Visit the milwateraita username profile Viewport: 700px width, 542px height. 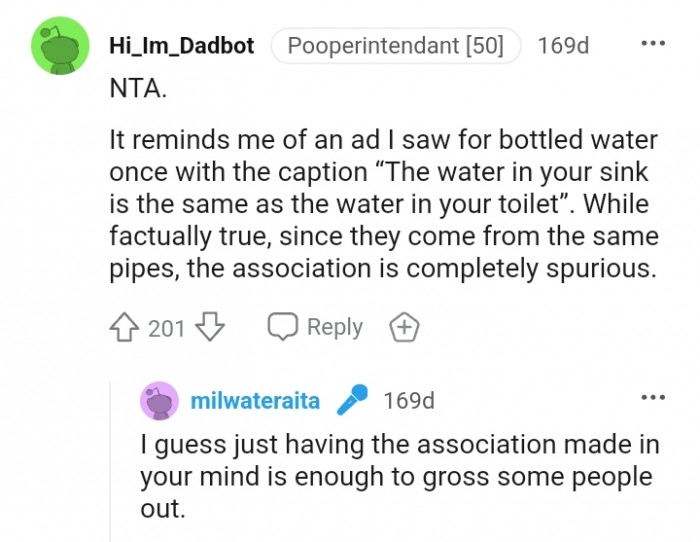click(x=255, y=401)
